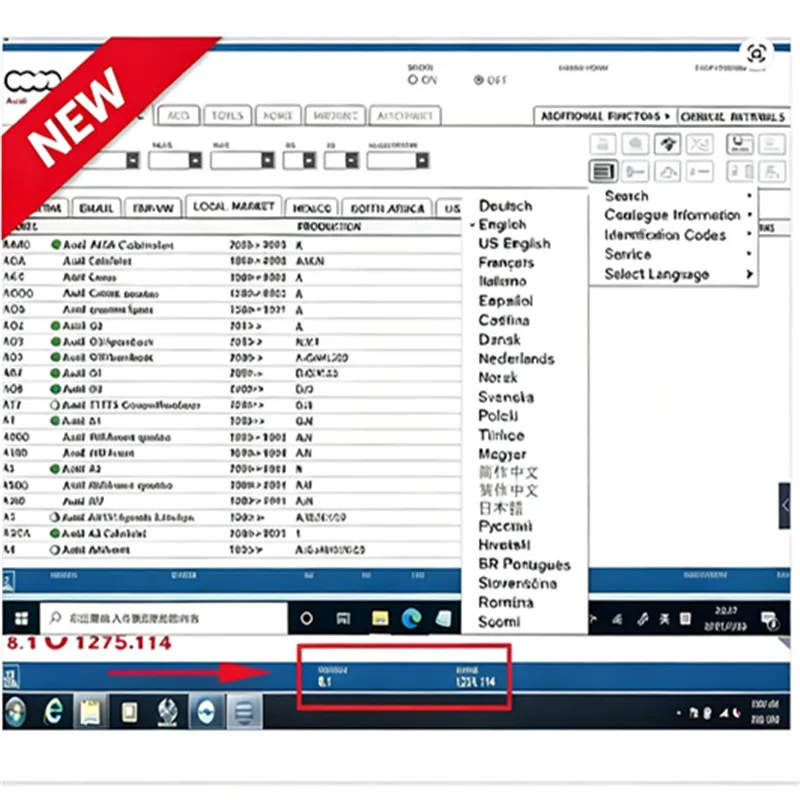
Task: Open the yellow File Explorer taskbar icon
Action: (380, 619)
